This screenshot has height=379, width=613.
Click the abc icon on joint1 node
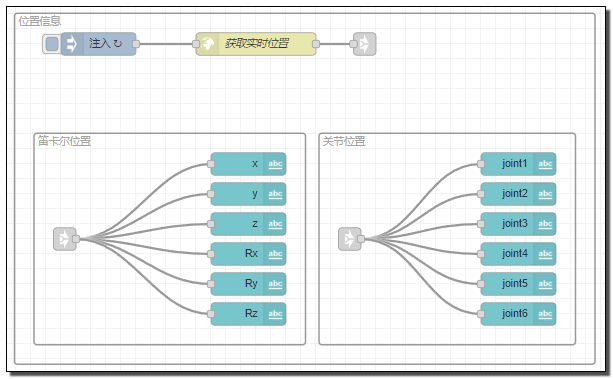[545, 164]
